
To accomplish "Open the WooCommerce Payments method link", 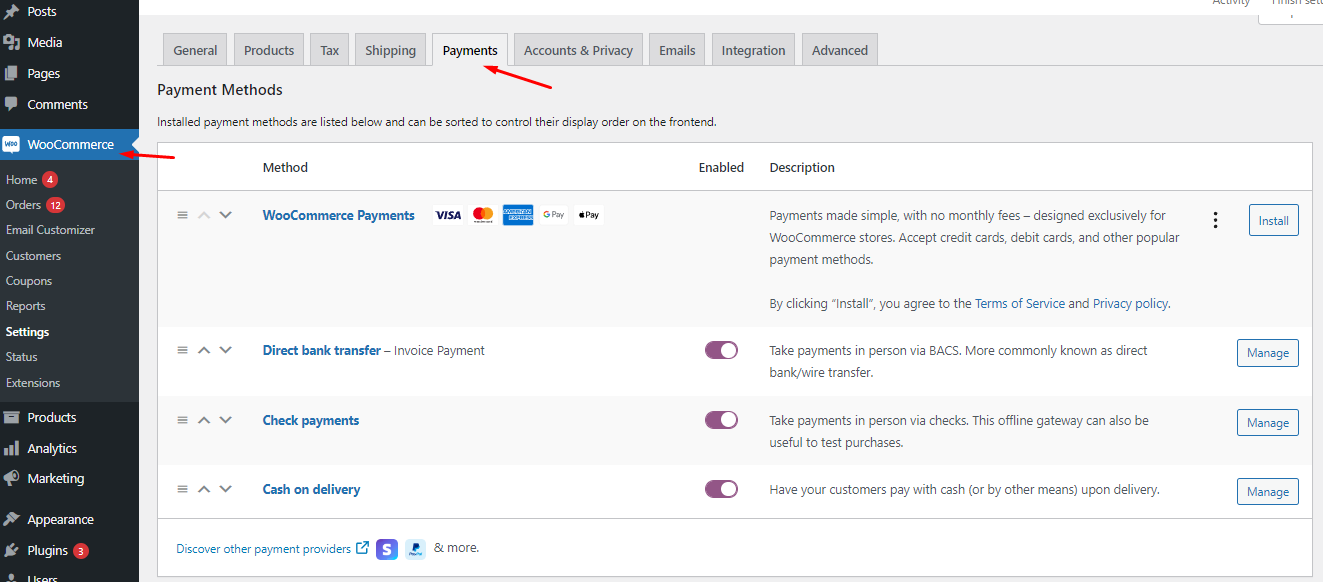I will [339, 215].
